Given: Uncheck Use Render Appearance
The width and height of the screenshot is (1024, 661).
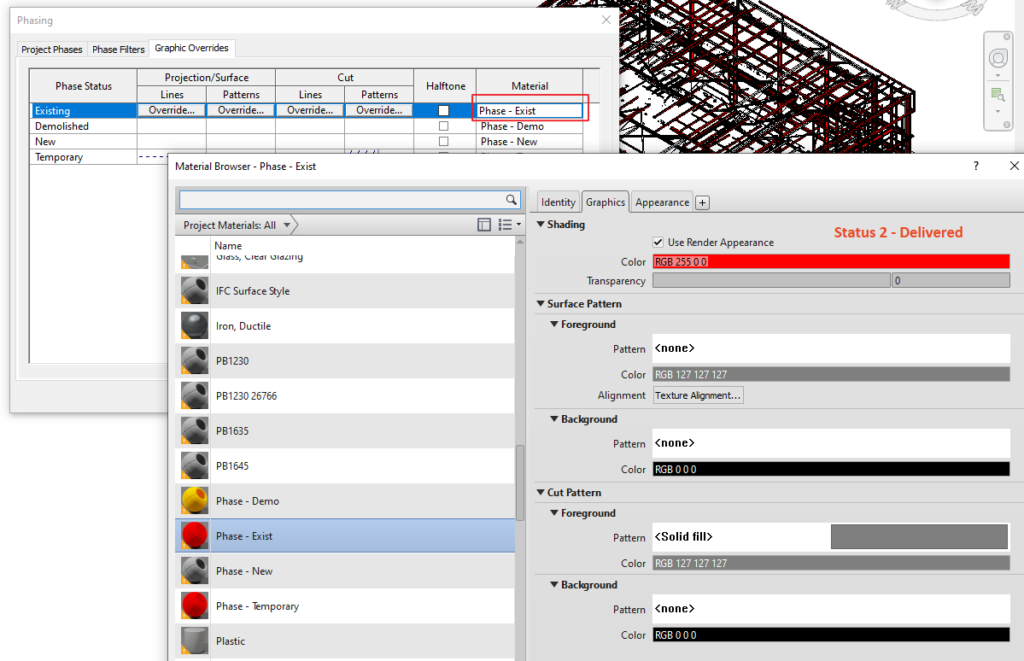Looking at the screenshot, I should pos(657,241).
